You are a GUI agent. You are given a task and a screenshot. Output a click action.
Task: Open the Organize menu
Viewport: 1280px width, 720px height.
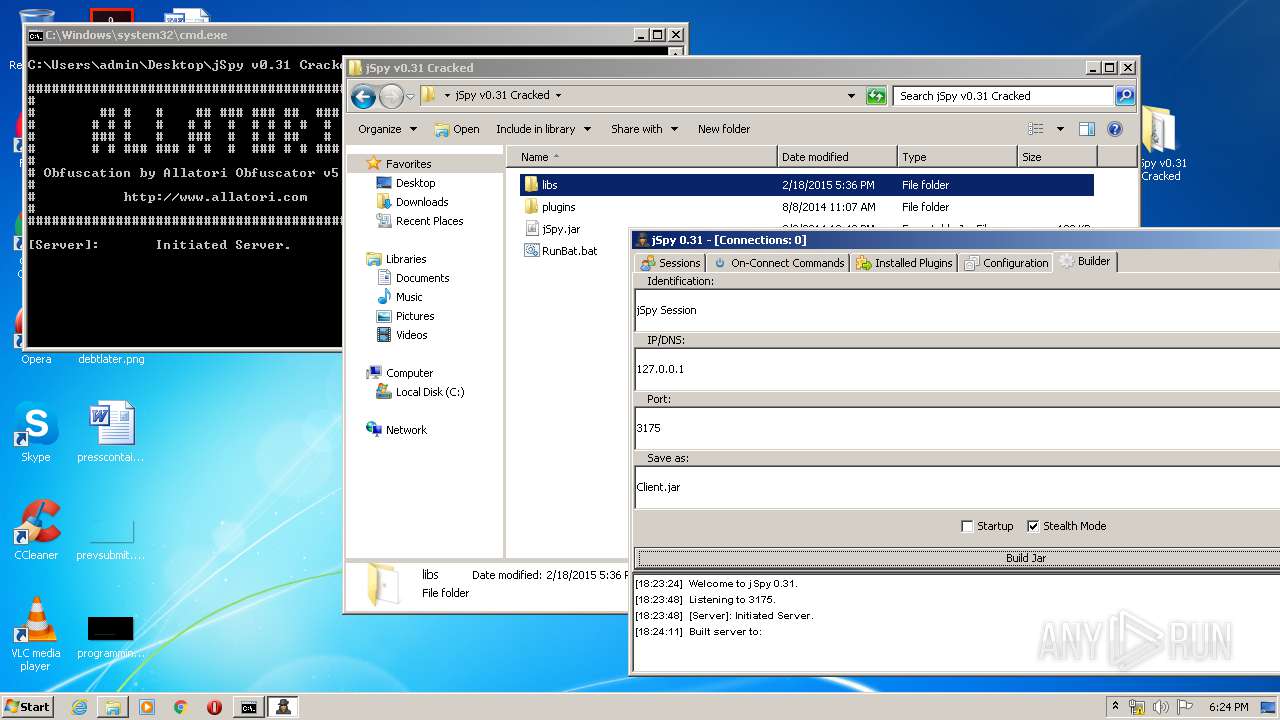pos(387,129)
